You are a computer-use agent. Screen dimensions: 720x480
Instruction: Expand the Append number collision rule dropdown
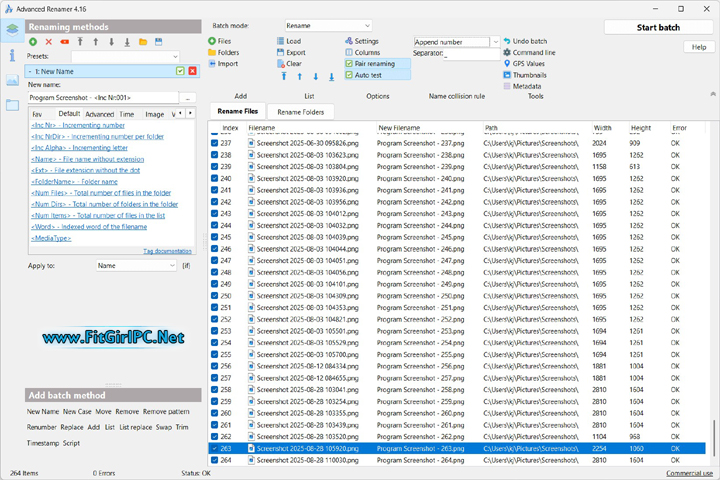pos(495,42)
